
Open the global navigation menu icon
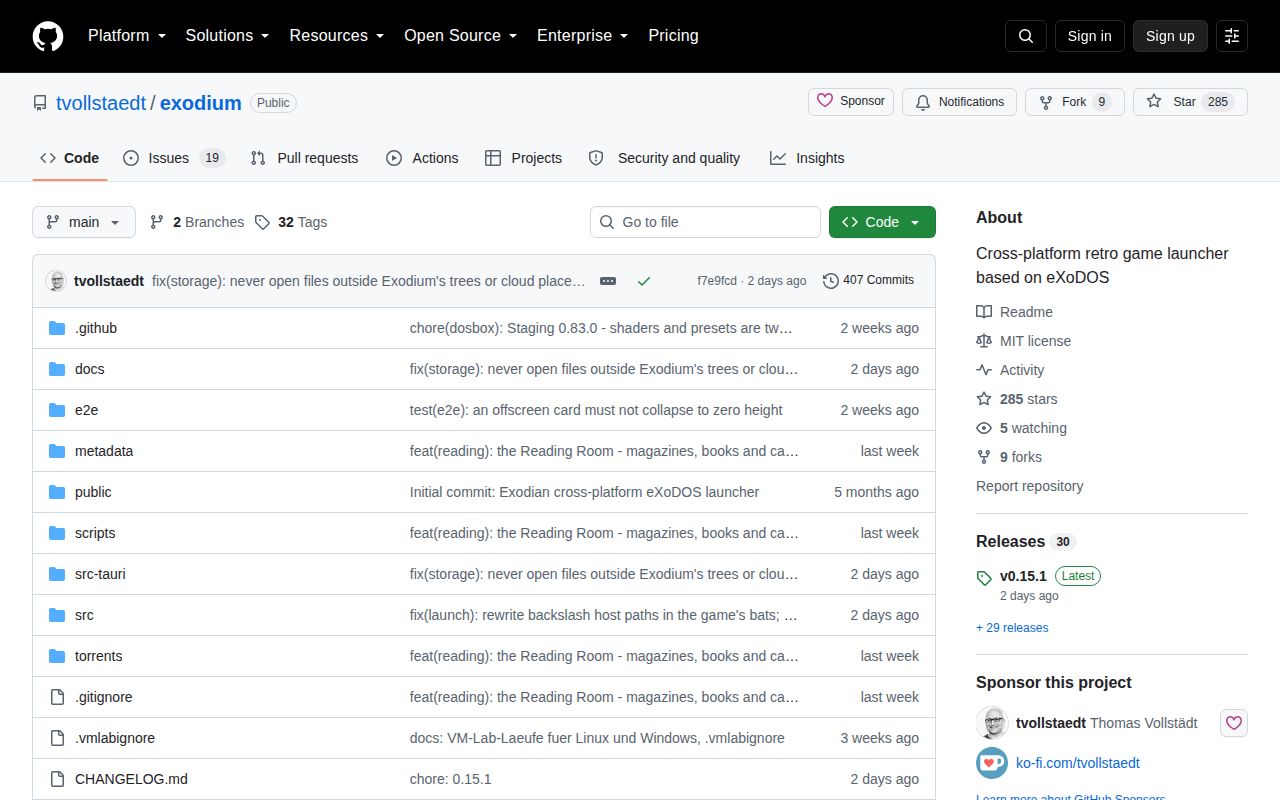pos(1232,36)
